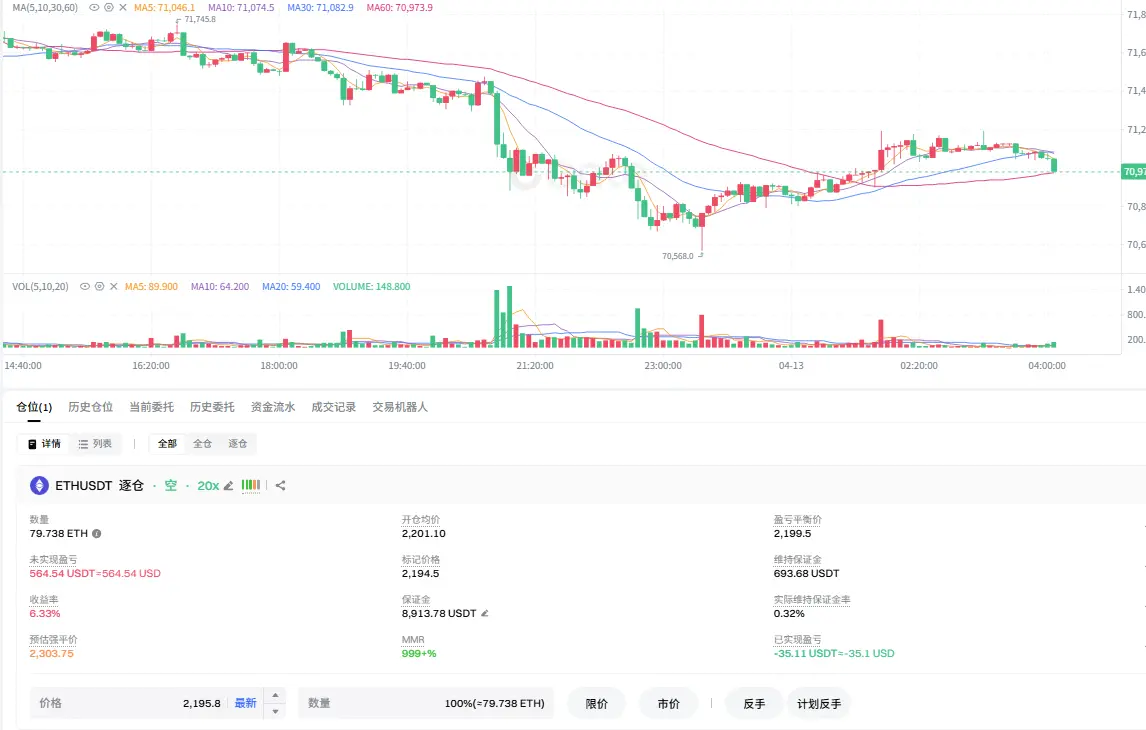Image resolution: width=1146 pixels, height=730 pixels.
Task: Click the 收益率 label
Action: coord(44,600)
